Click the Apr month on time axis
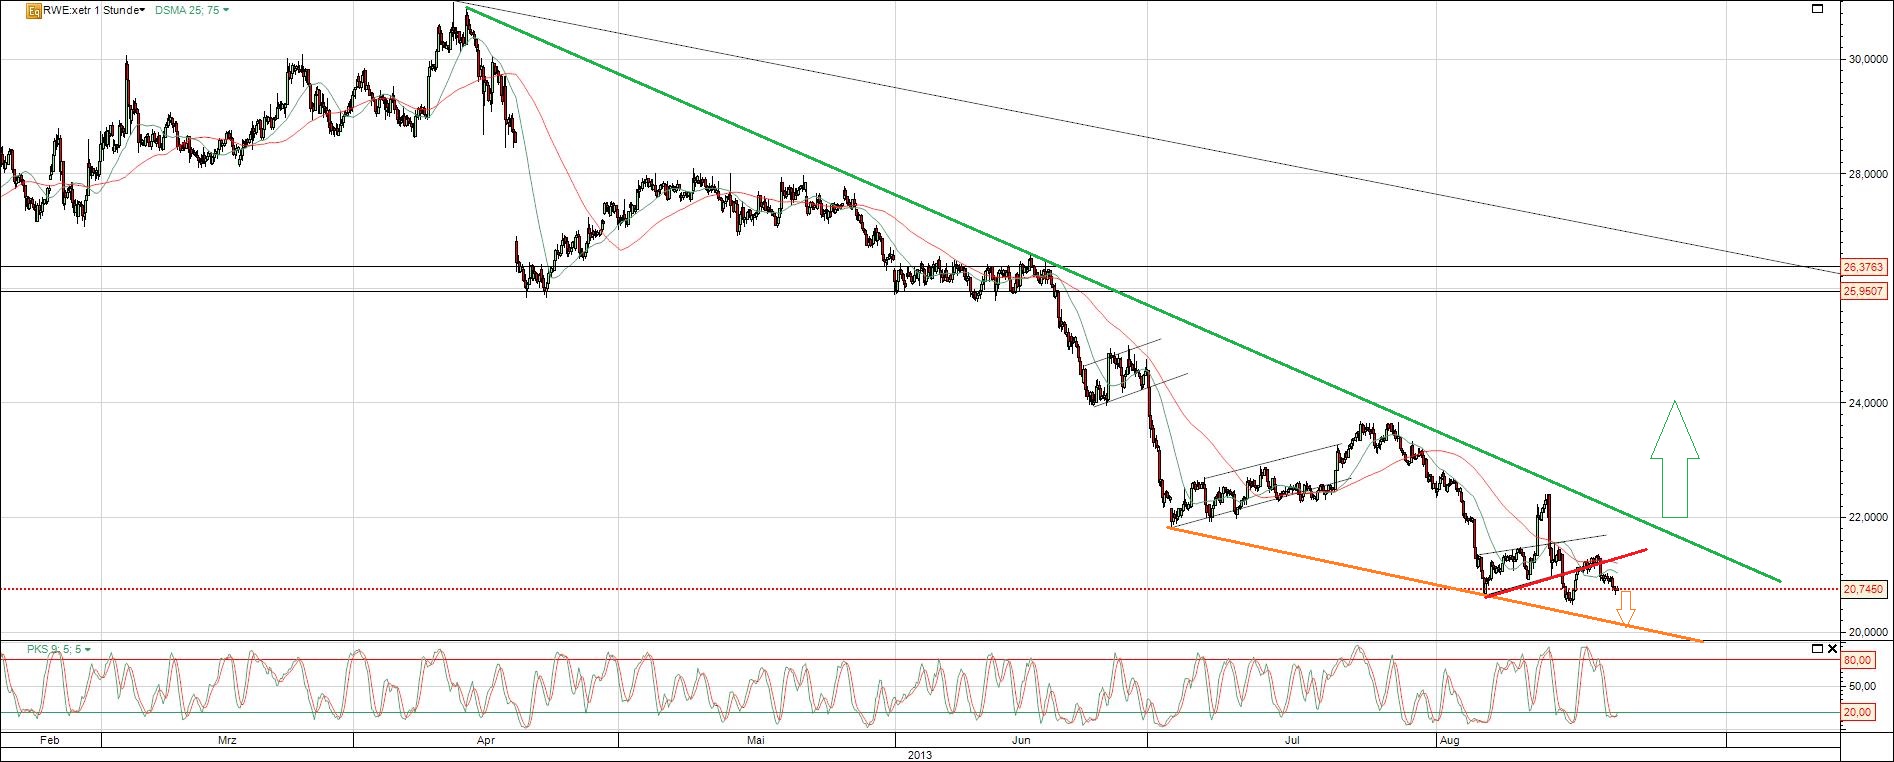This screenshot has width=1894, height=762. pyautogui.click(x=486, y=741)
